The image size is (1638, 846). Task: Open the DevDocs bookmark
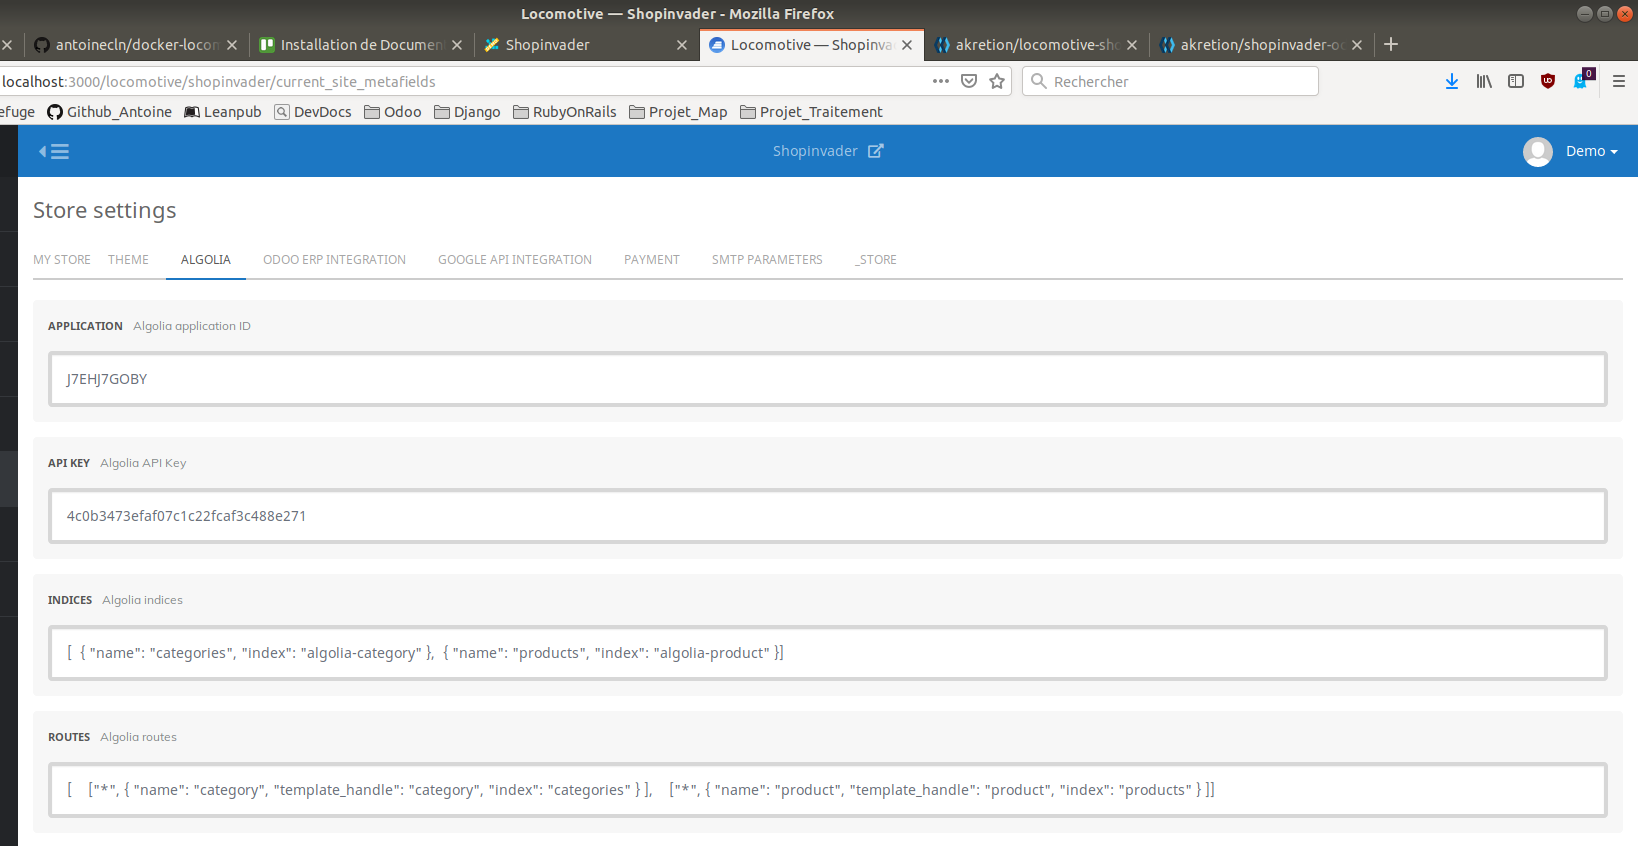(x=313, y=112)
